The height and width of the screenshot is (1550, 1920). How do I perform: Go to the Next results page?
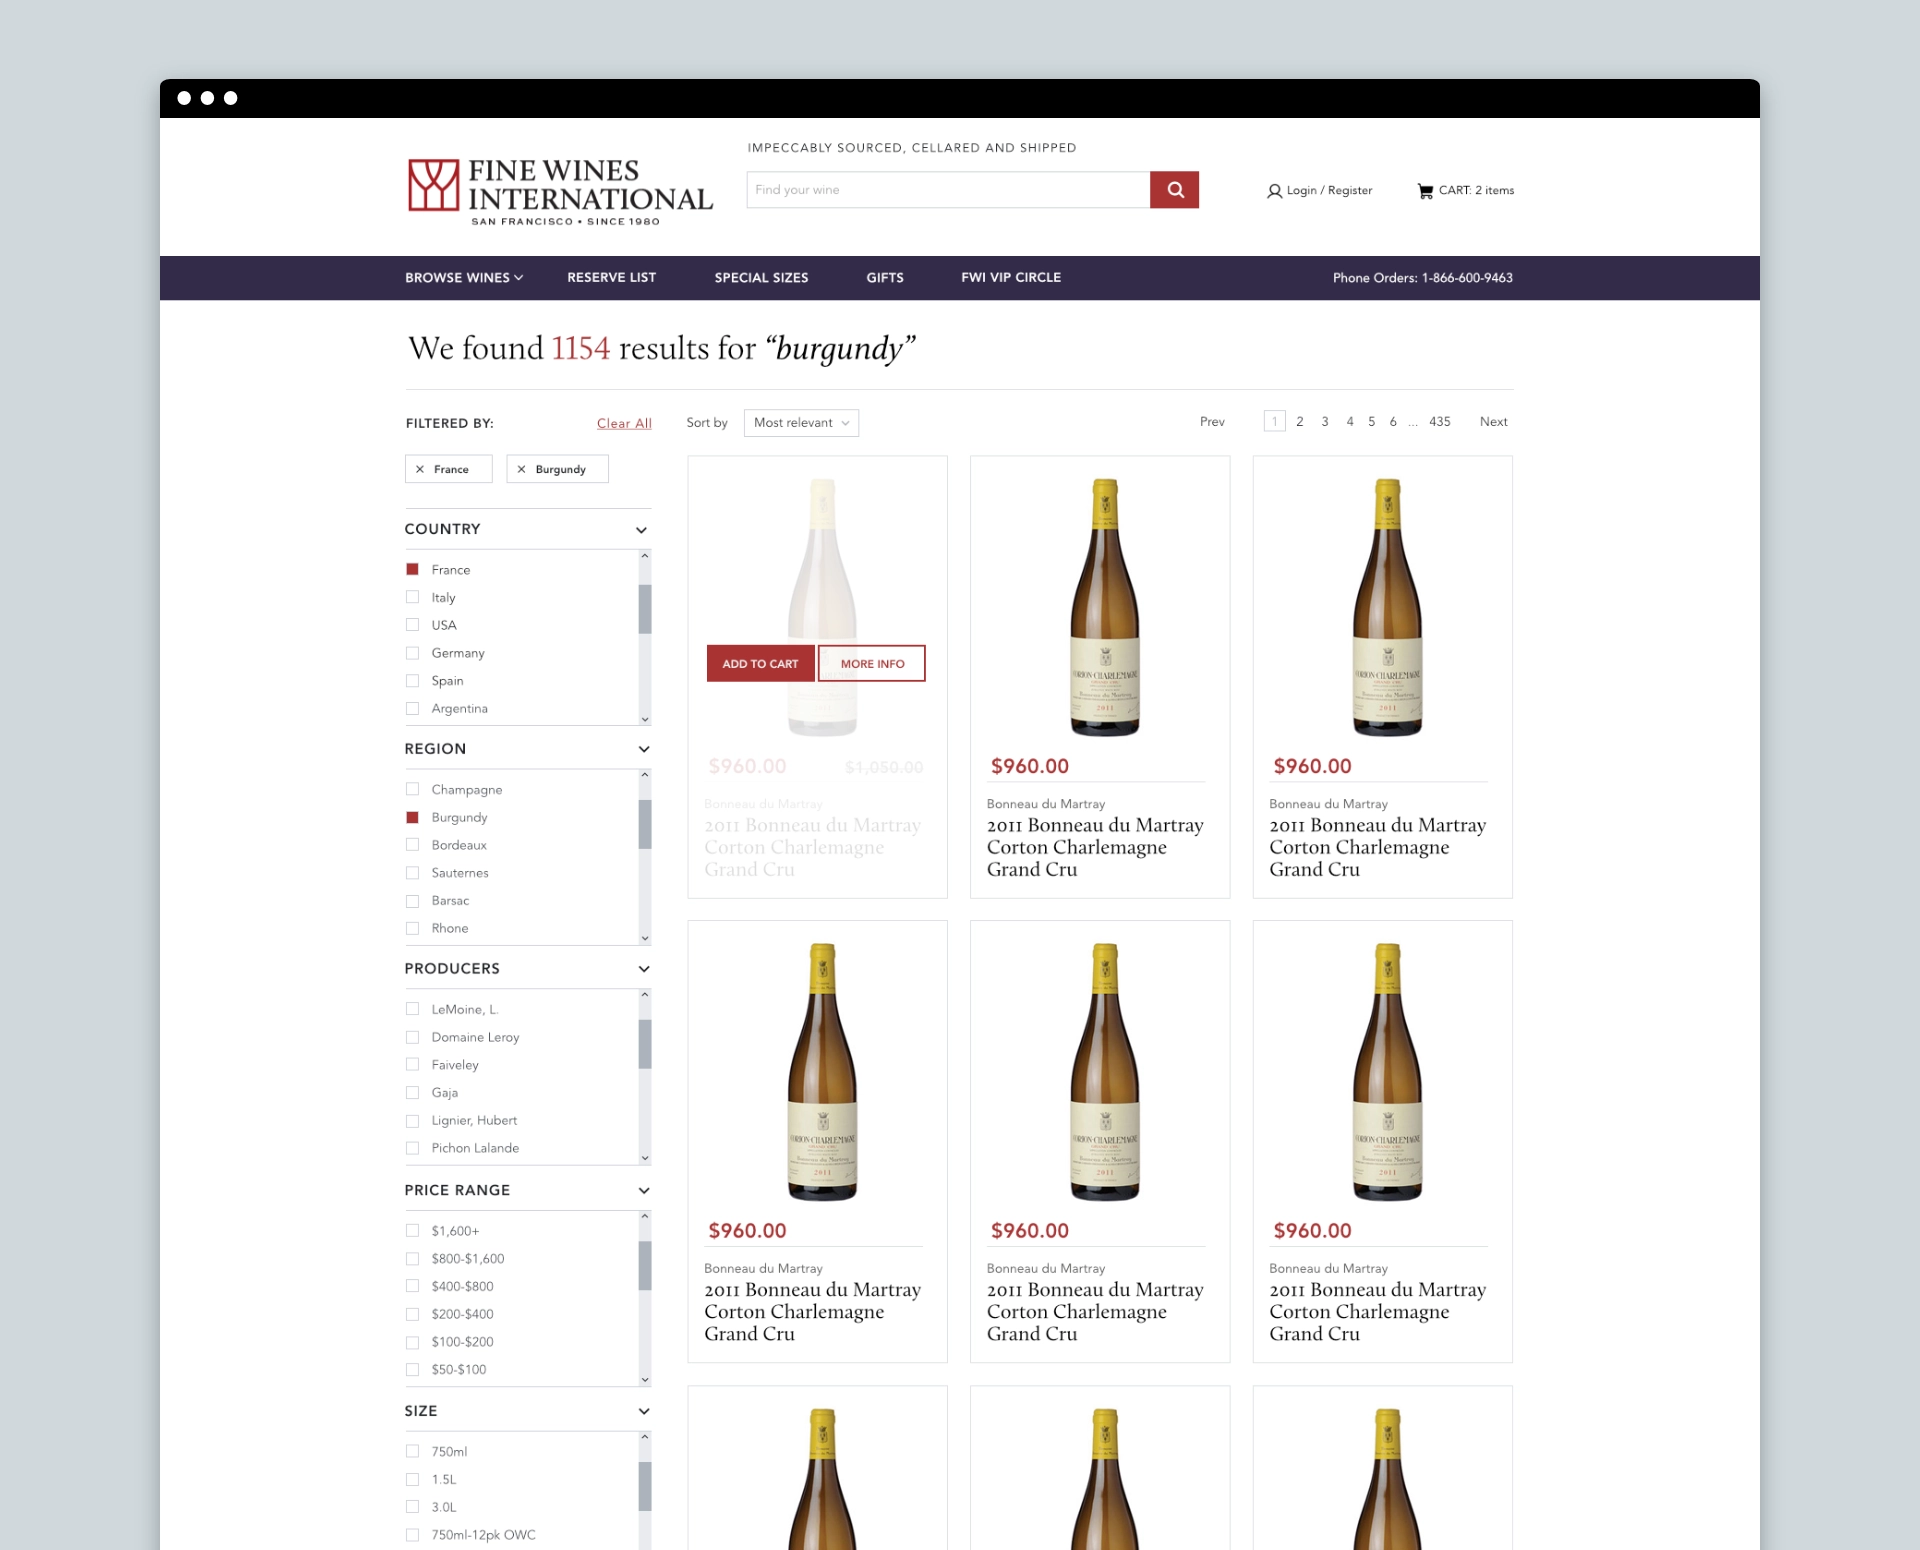coord(1493,422)
